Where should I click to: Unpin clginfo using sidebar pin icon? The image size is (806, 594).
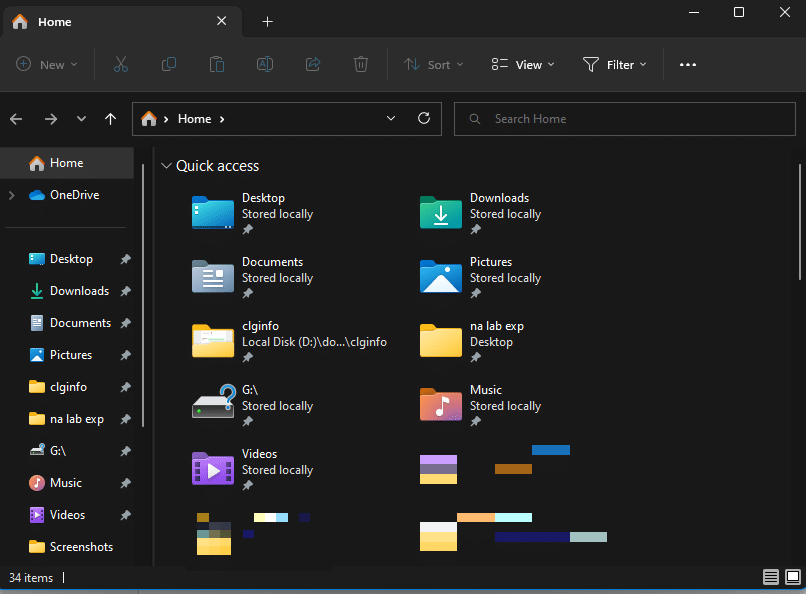click(x=125, y=387)
